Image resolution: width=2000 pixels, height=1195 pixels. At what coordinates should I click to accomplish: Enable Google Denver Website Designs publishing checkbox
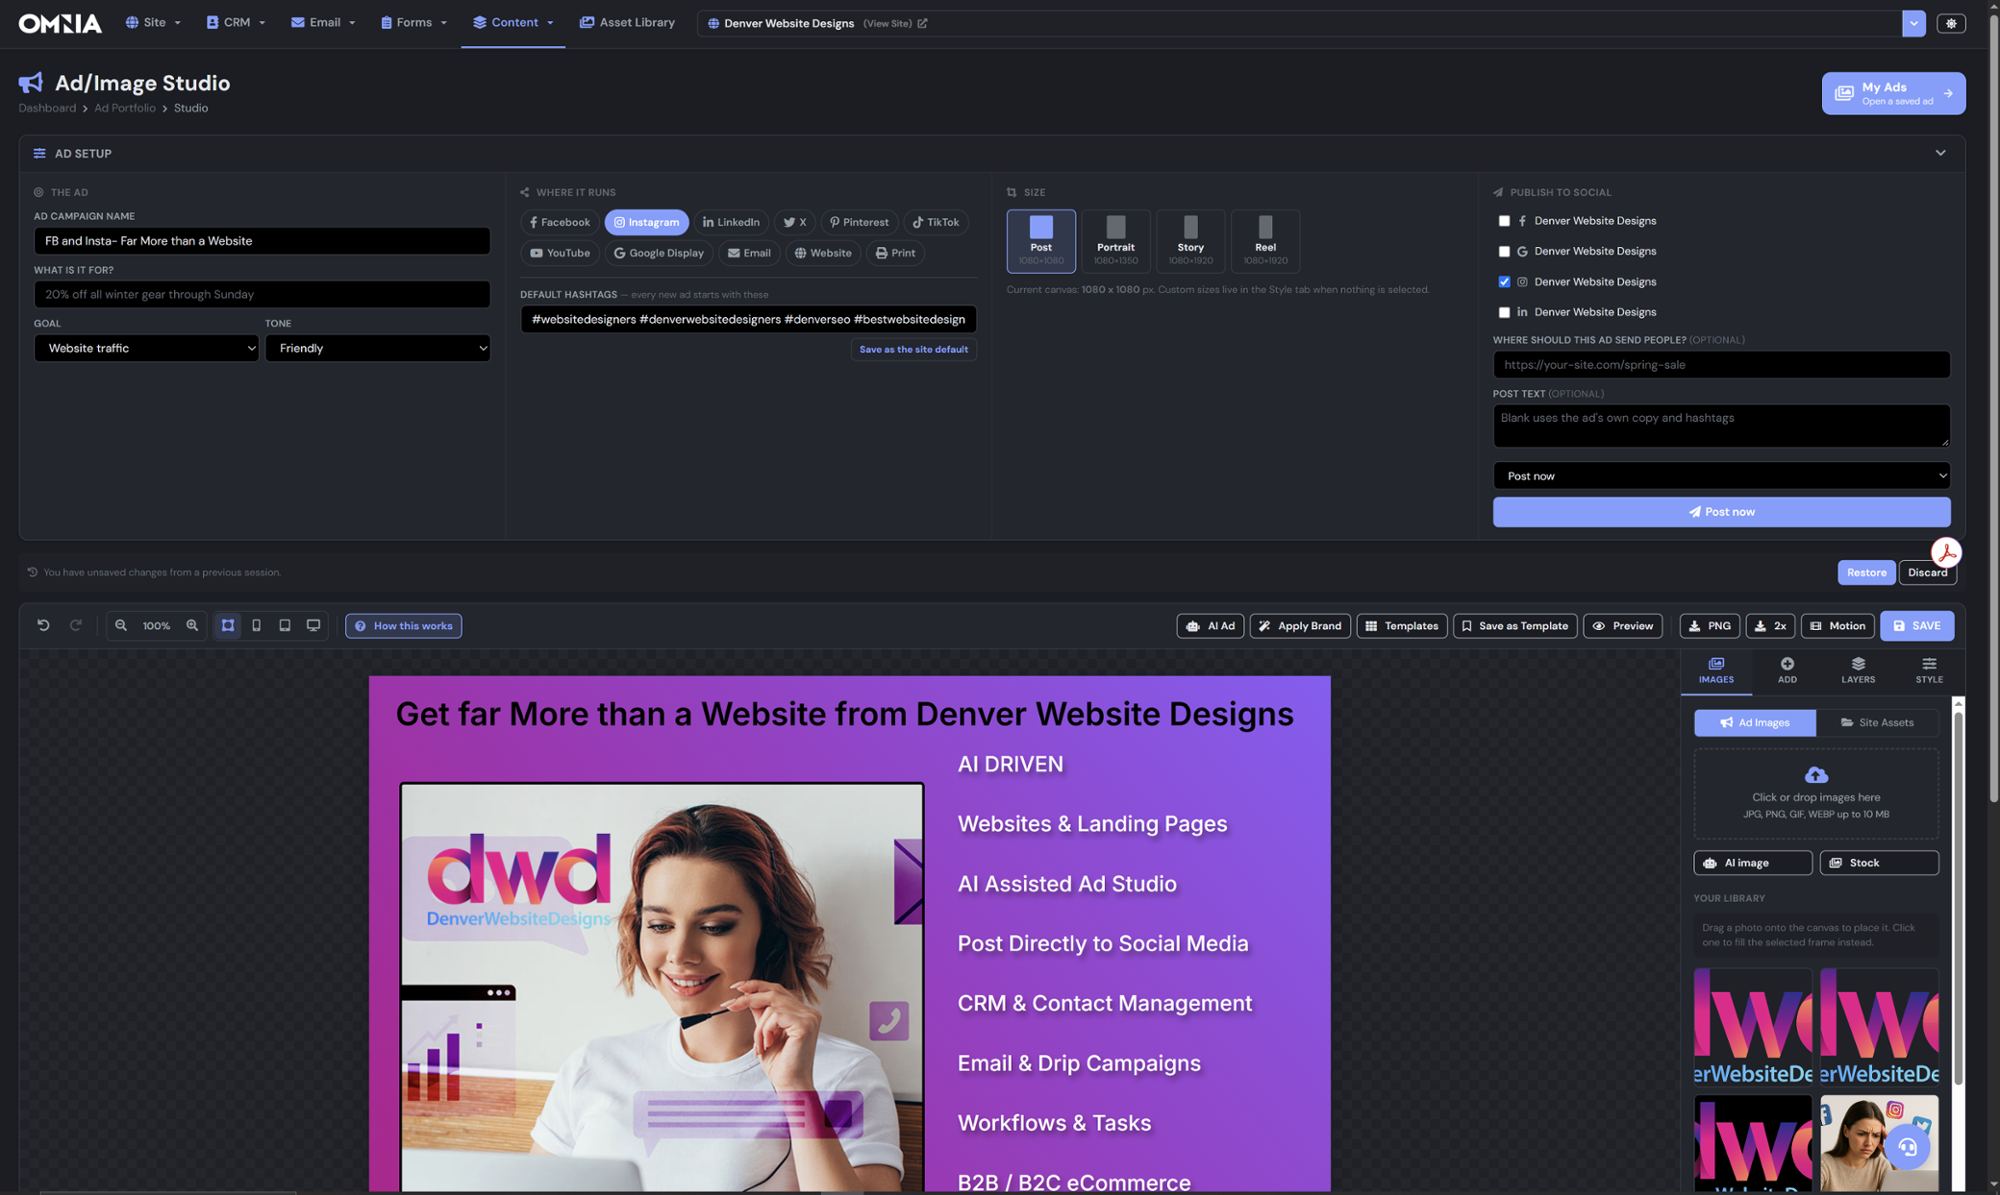coord(1504,251)
